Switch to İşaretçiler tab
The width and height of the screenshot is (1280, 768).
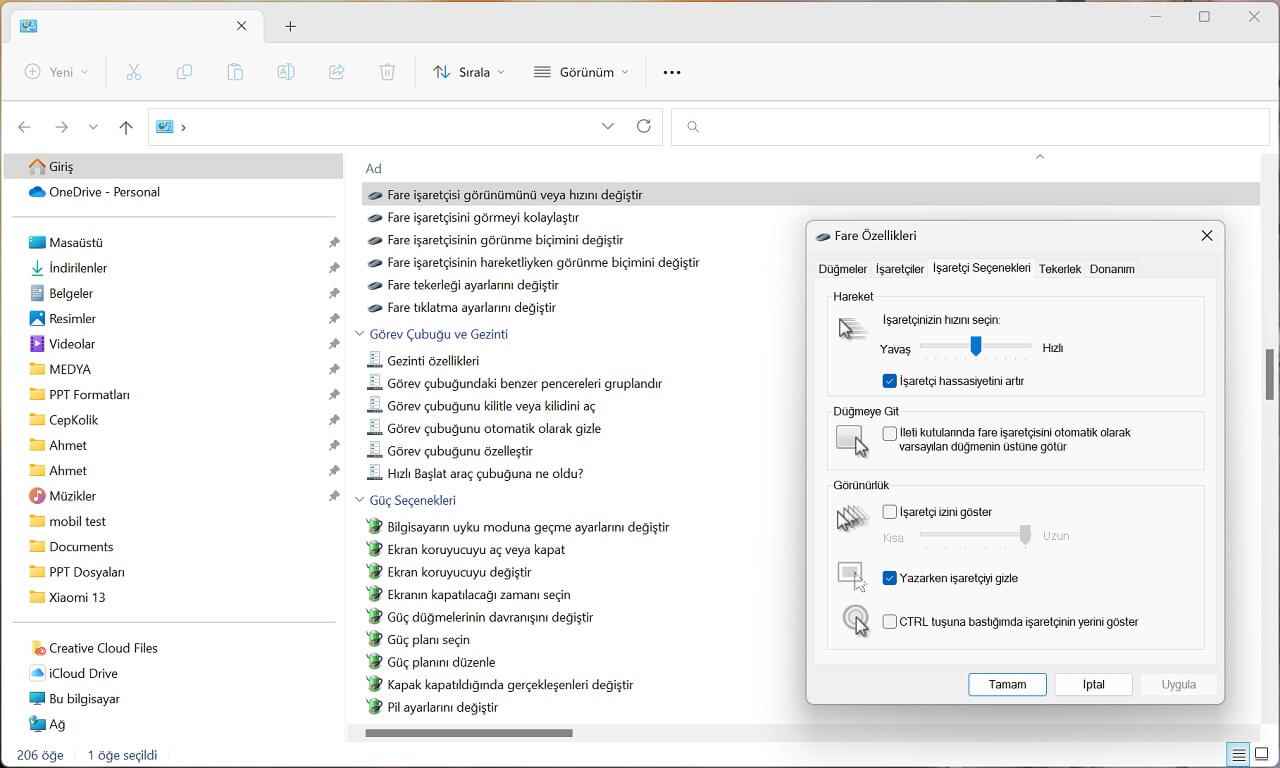tap(900, 269)
